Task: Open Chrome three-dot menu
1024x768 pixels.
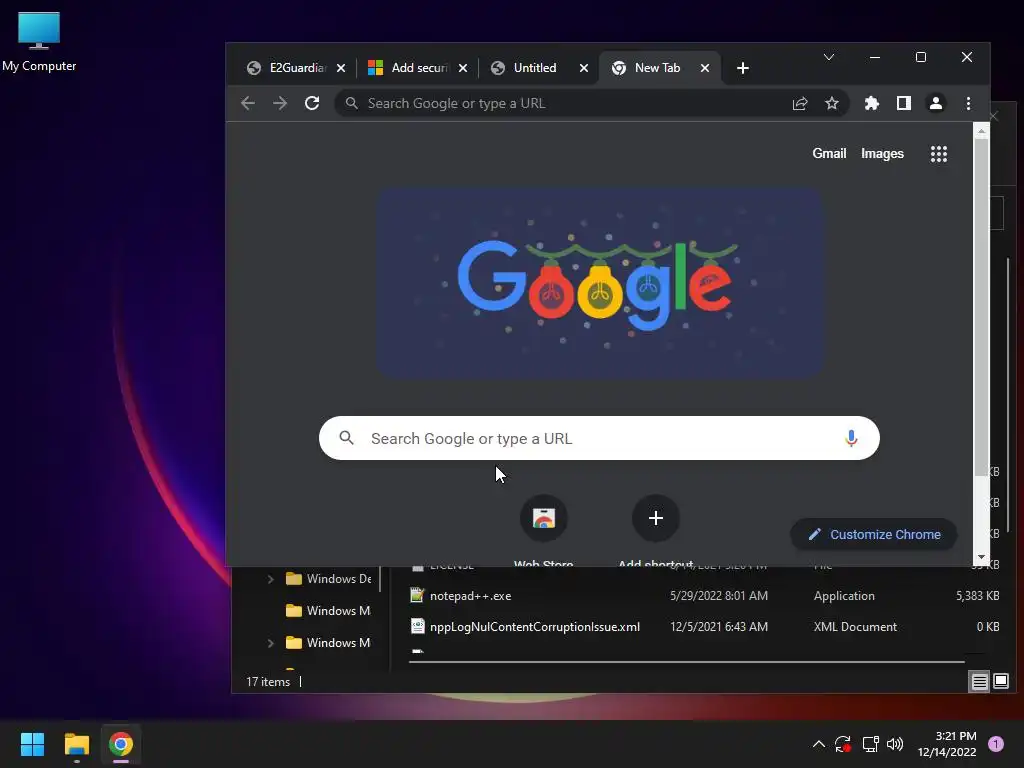Action: (968, 103)
